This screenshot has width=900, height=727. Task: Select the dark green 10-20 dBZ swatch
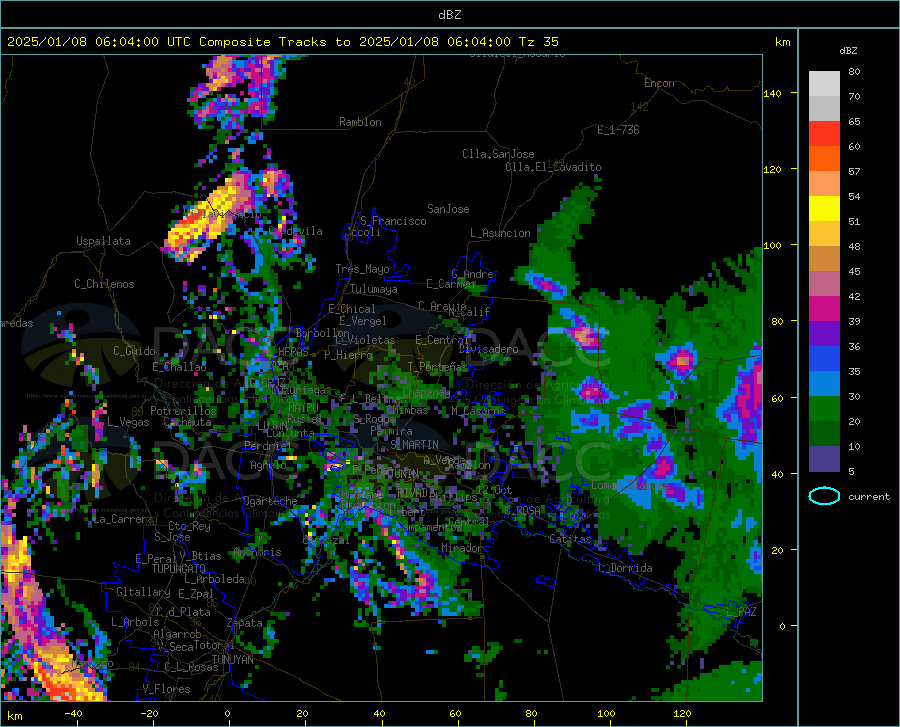824,434
